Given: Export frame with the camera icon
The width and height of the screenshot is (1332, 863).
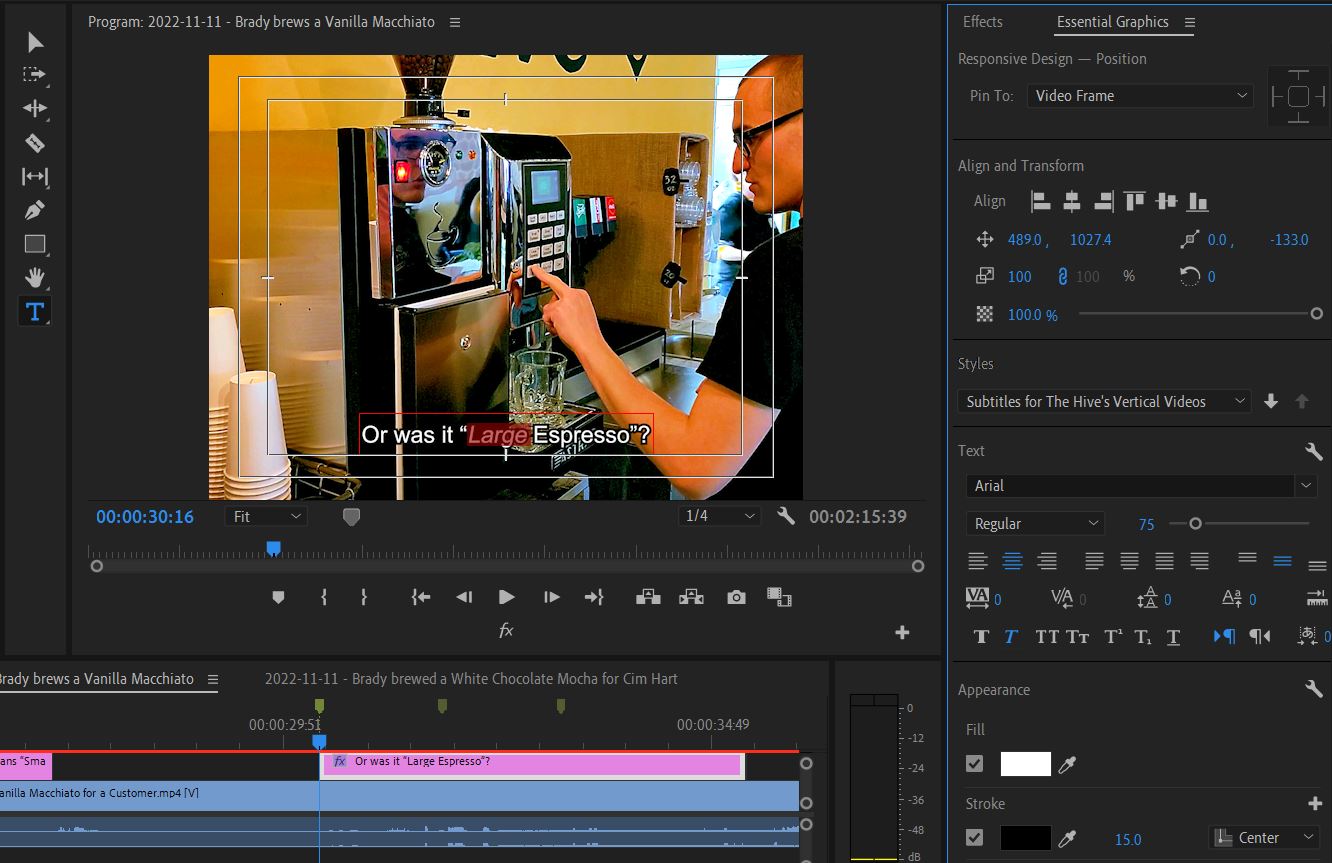Looking at the screenshot, I should (x=736, y=597).
